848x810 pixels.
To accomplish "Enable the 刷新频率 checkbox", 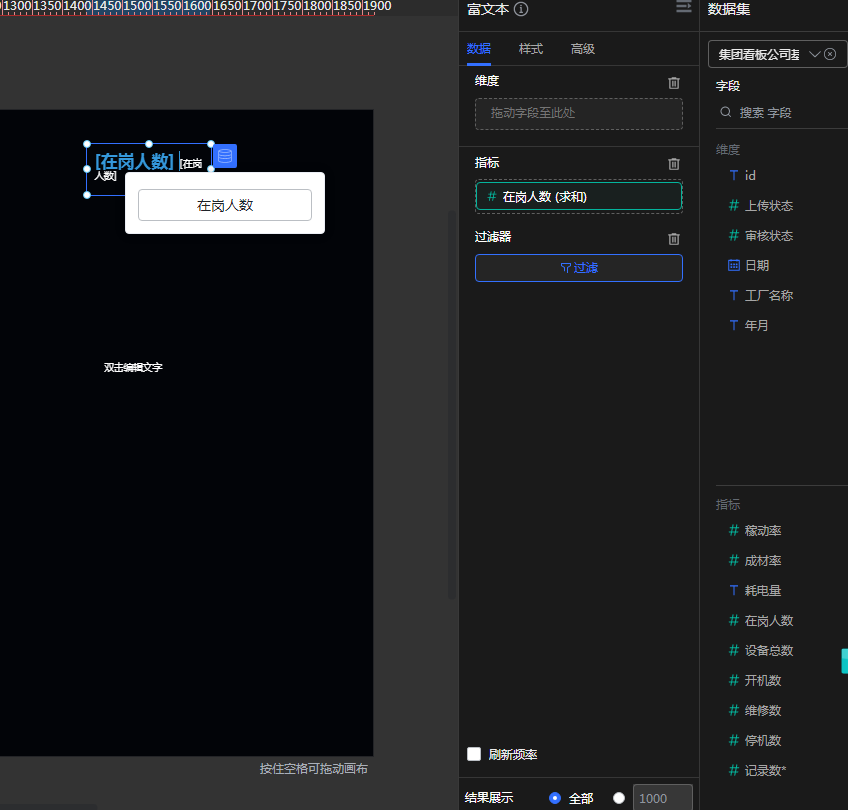I will point(474,754).
